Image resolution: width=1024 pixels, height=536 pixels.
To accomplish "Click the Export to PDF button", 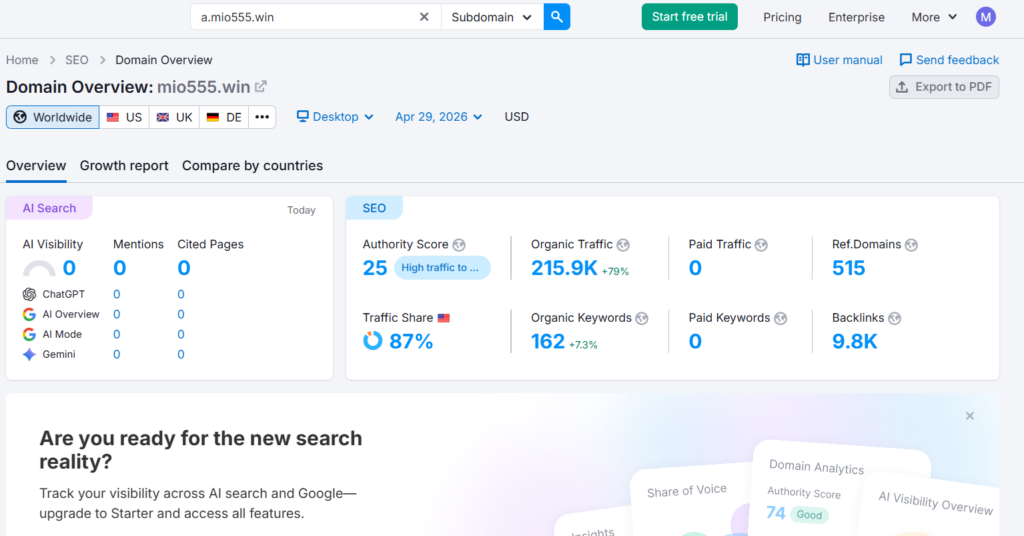I will (x=944, y=87).
